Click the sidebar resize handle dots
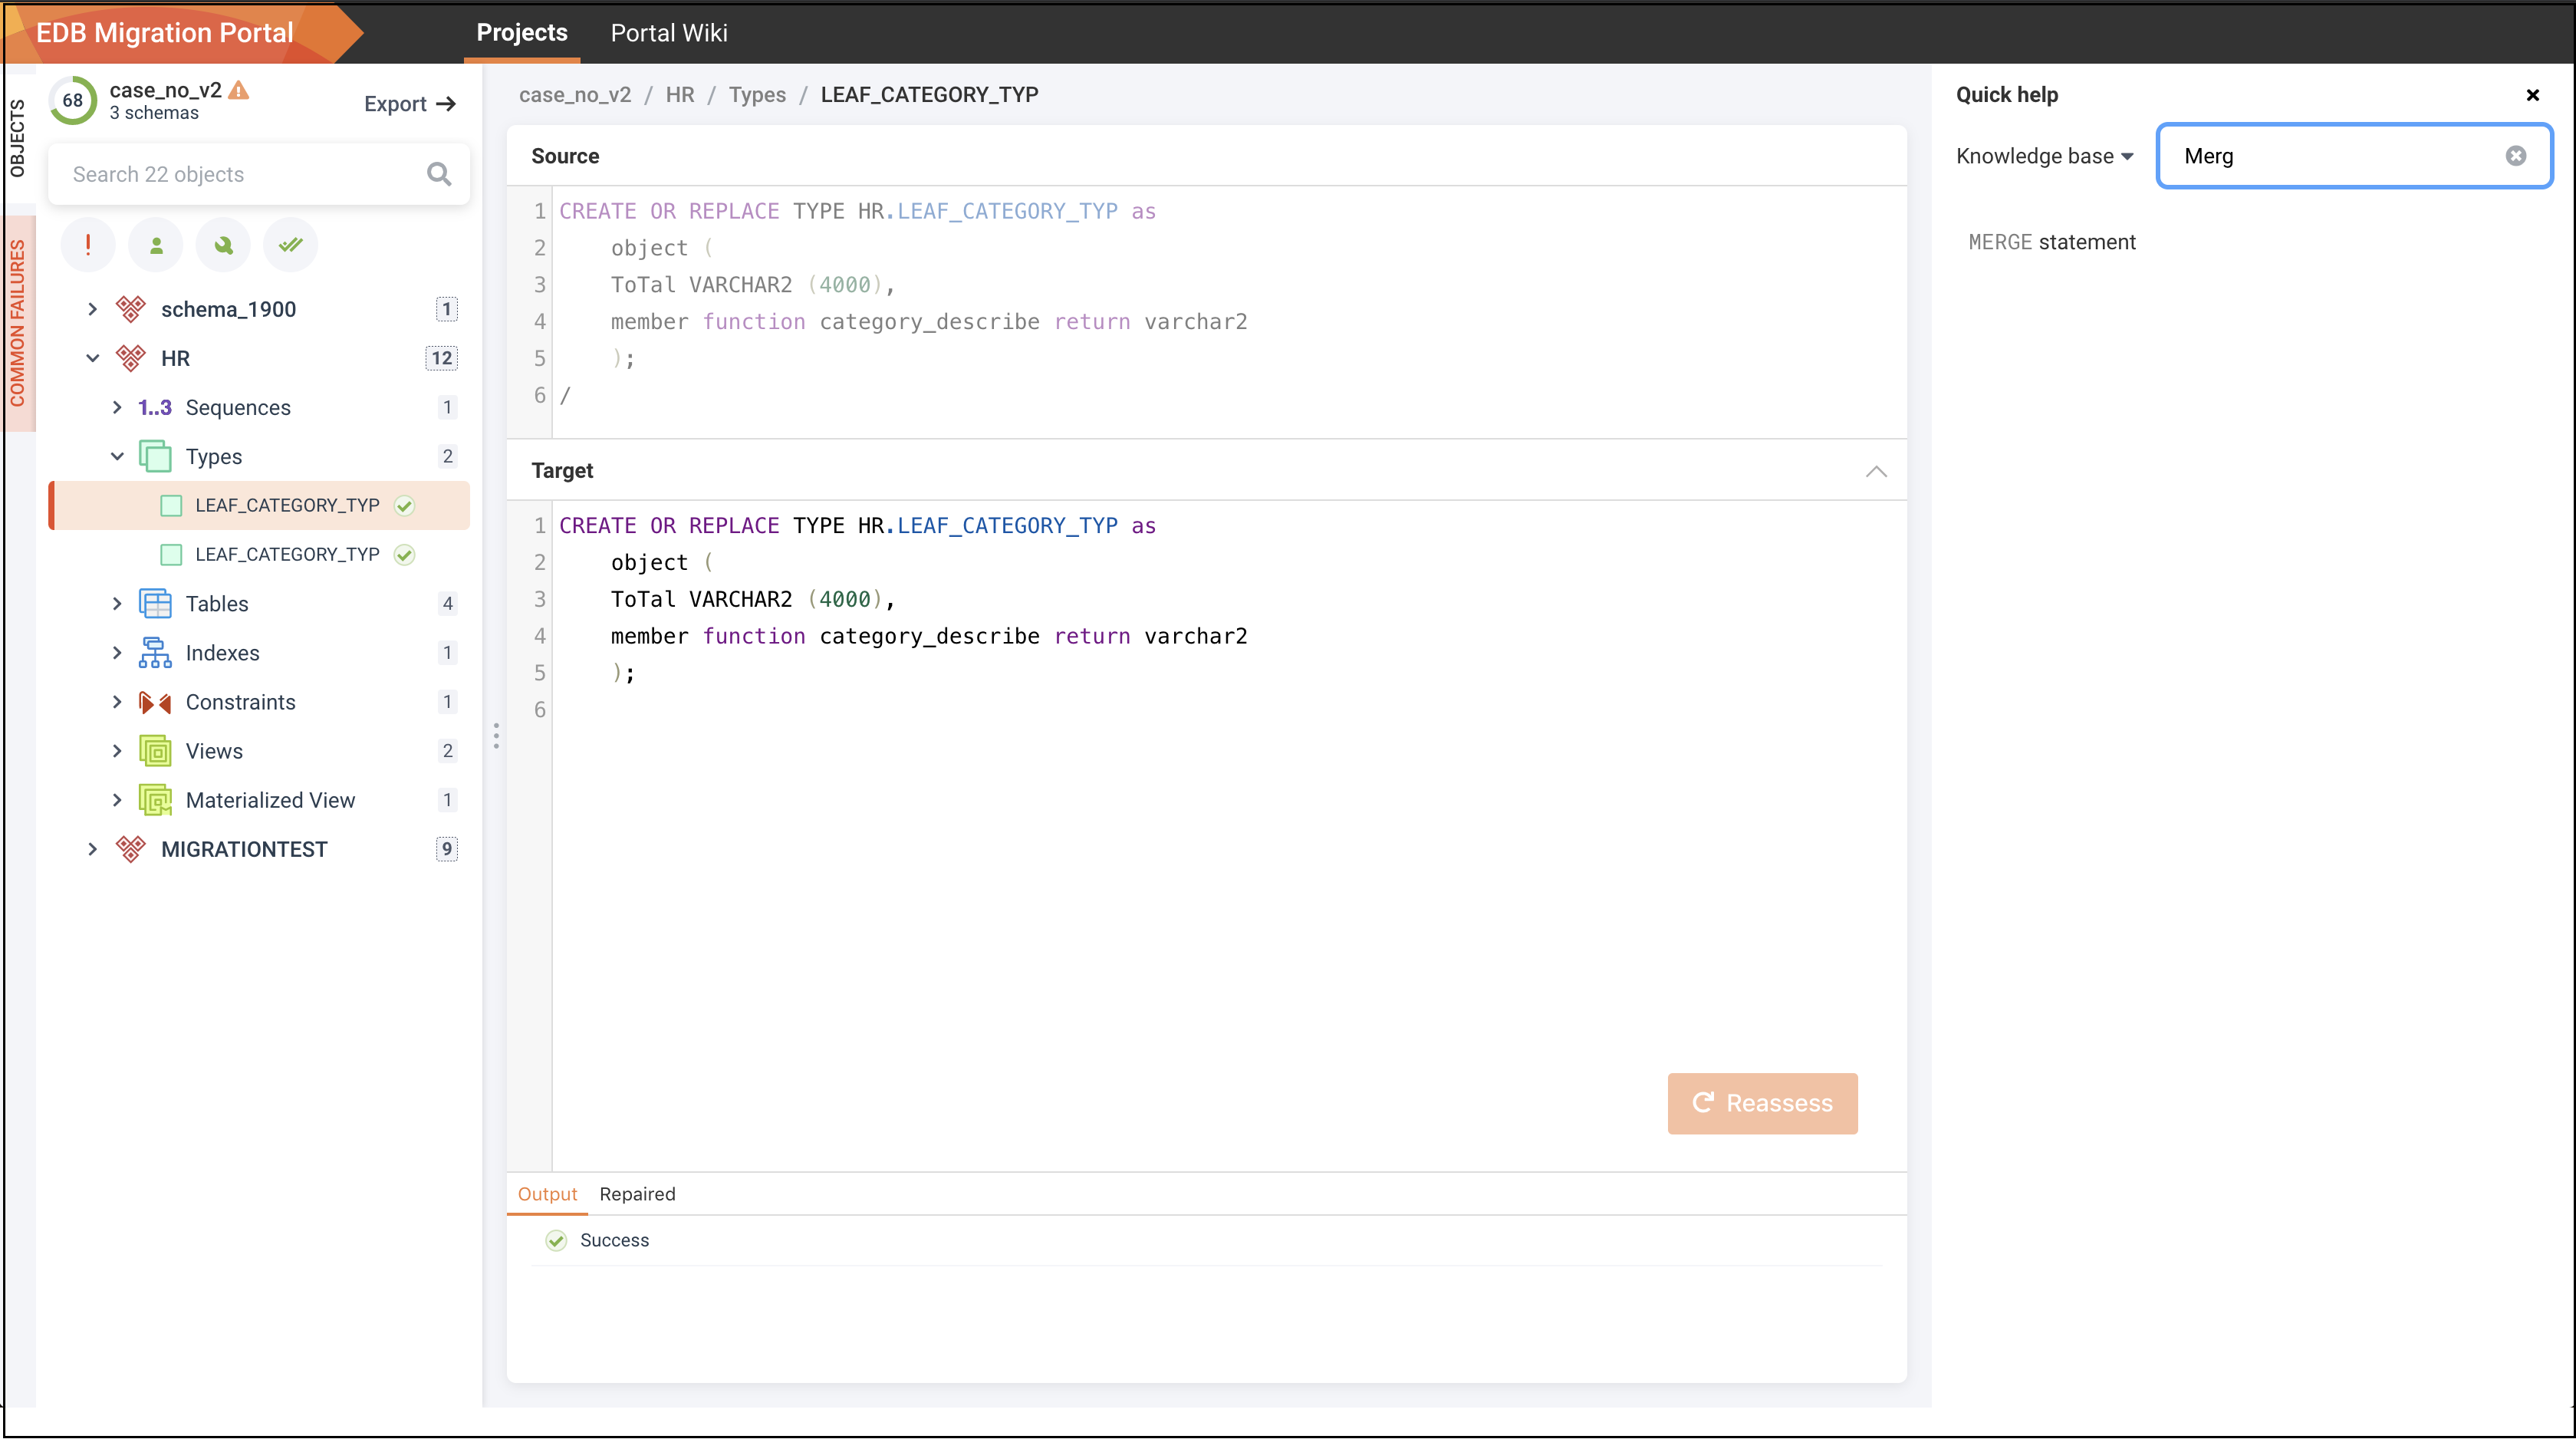This screenshot has height=1439, width=2576. 496,736
